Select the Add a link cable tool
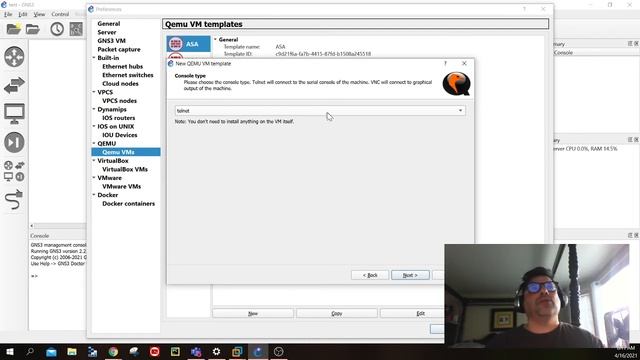This screenshot has width=640, height=360. tap(14, 200)
